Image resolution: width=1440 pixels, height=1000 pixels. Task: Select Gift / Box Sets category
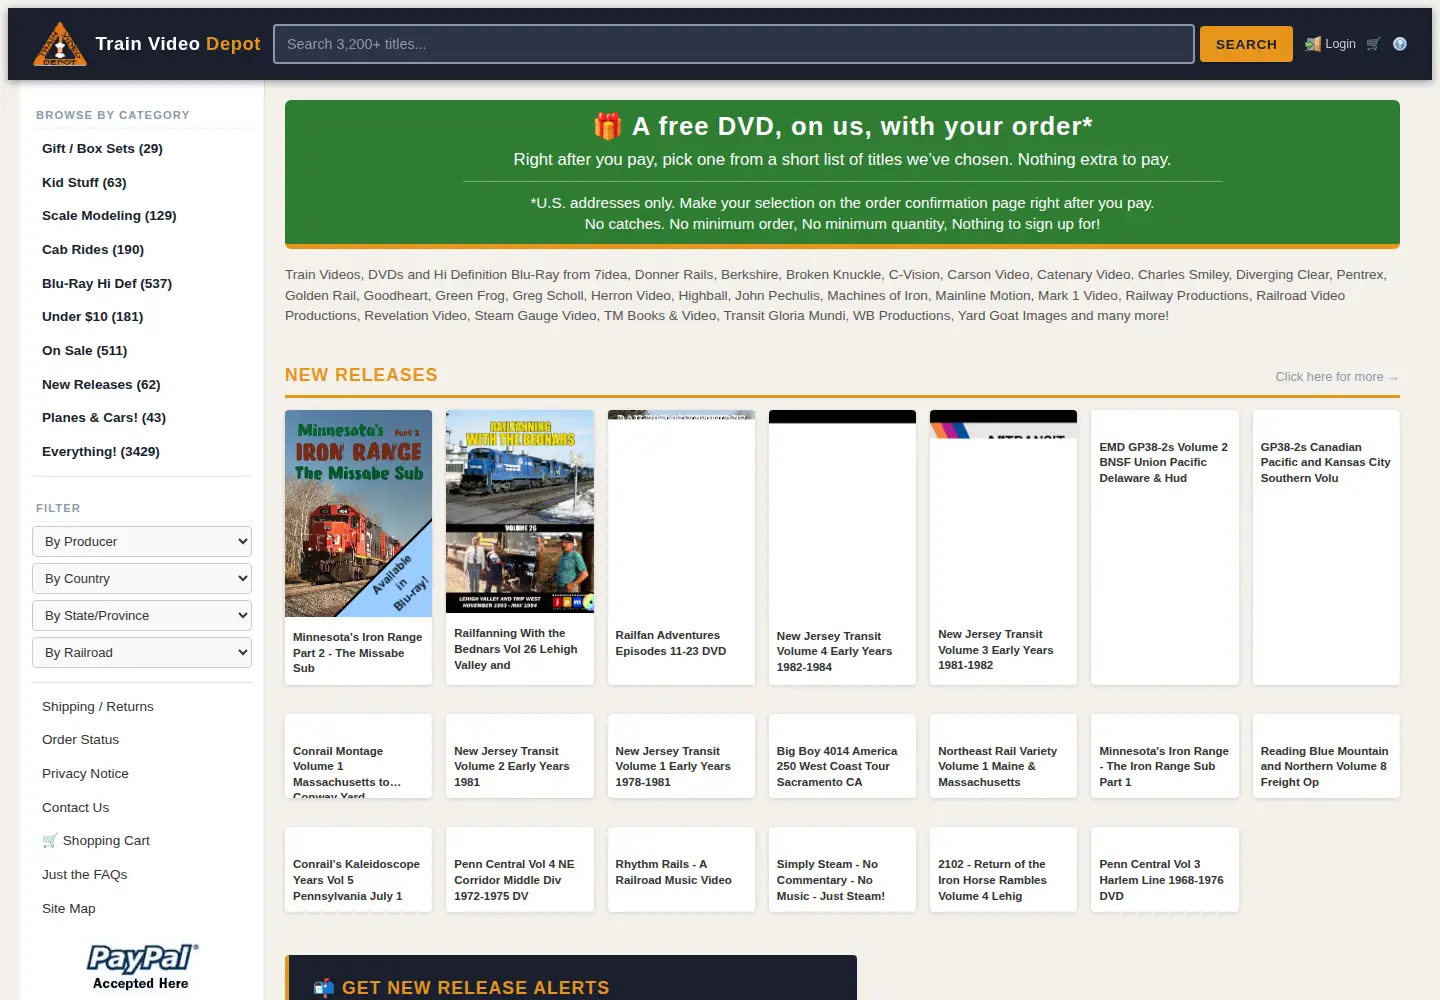(x=102, y=149)
